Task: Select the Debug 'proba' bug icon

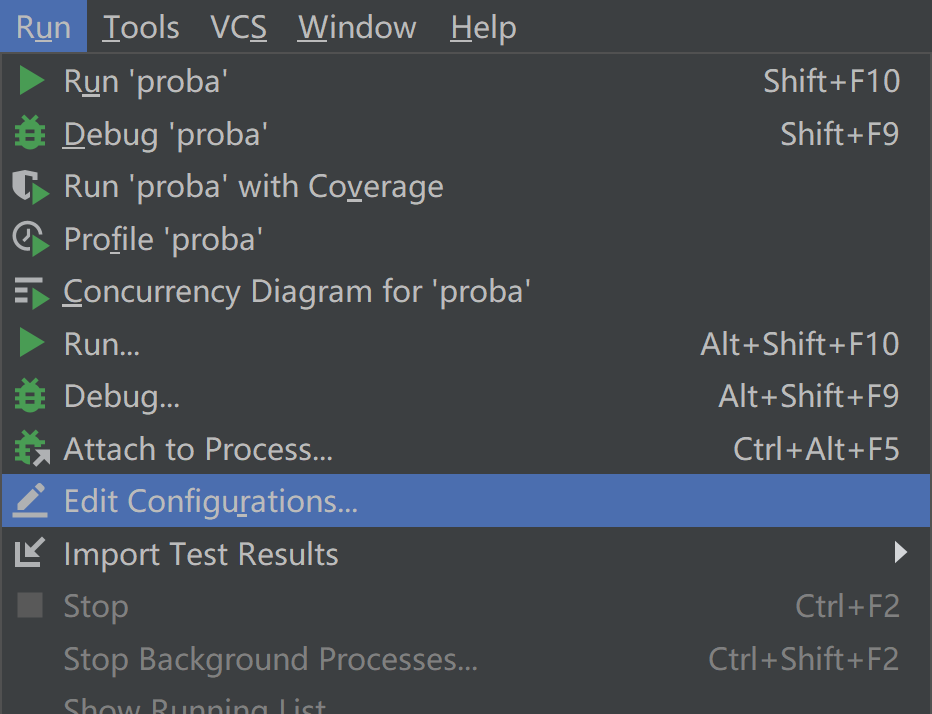Action: tap(30, 133)
